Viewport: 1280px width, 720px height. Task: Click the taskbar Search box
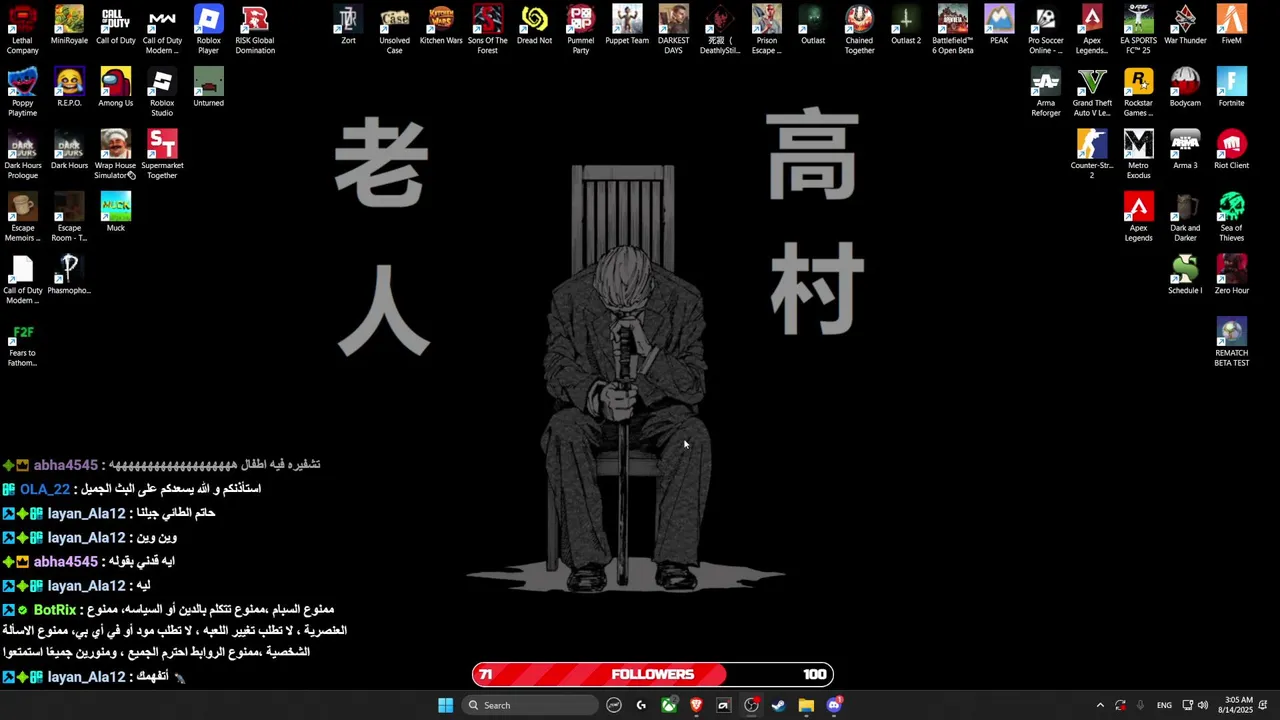(530, 705)
